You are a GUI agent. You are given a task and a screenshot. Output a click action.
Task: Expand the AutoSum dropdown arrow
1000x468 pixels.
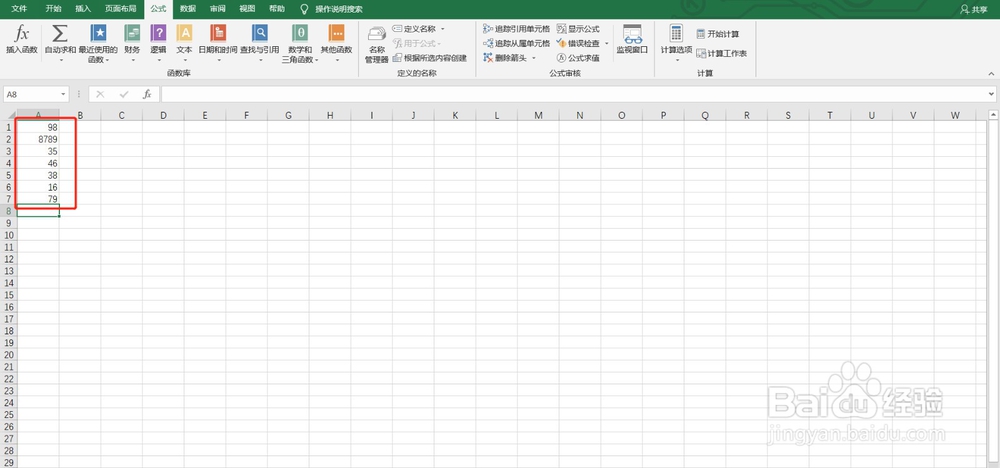click(x=61, y=61)
